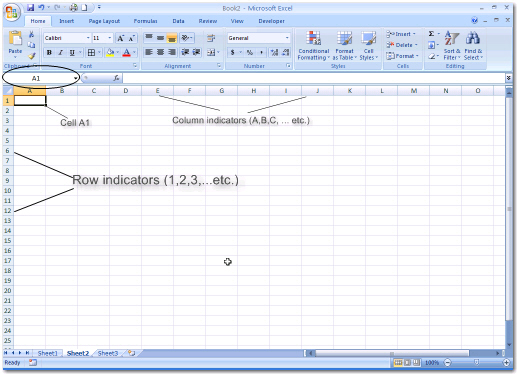Click the AutoSum sigma icon

(x=431, y=34)
